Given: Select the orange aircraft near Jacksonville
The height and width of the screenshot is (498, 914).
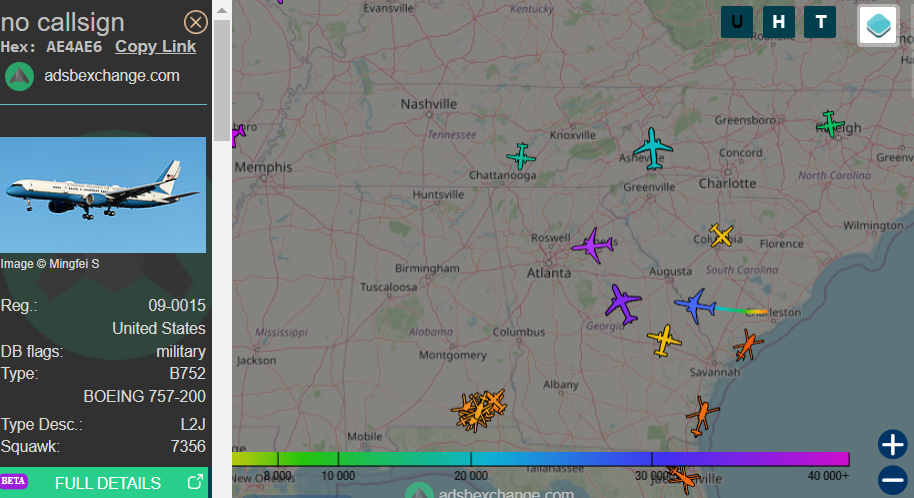Looking at the screenshot, I should 682,477.
